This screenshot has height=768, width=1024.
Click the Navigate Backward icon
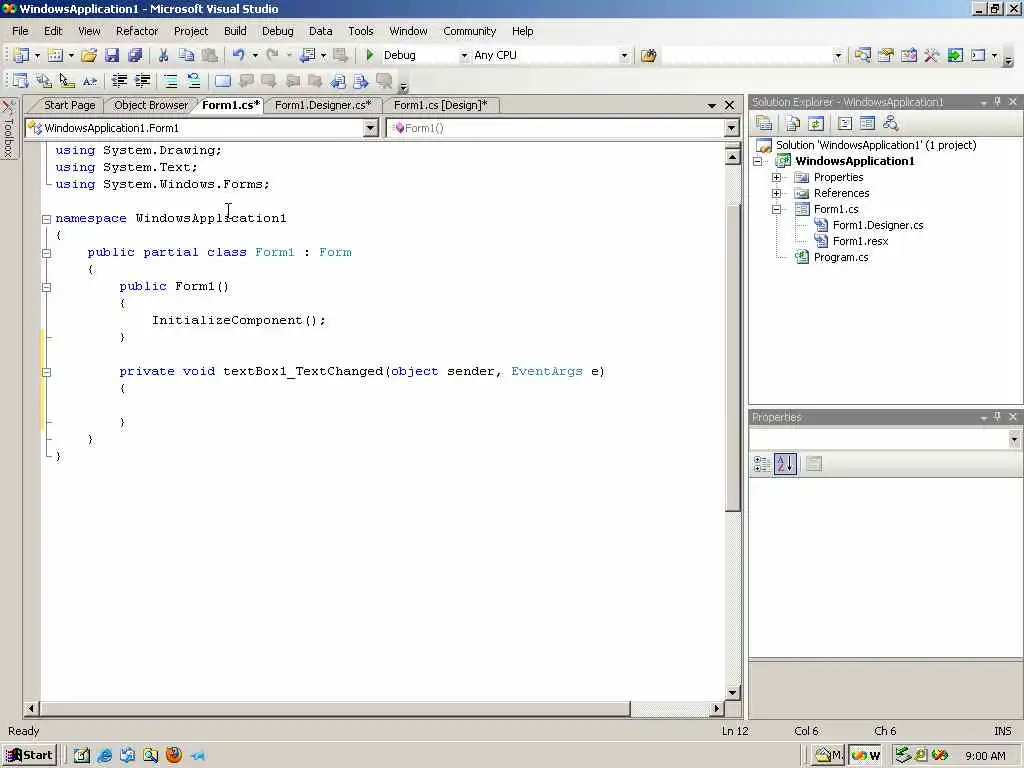[307, 56]
